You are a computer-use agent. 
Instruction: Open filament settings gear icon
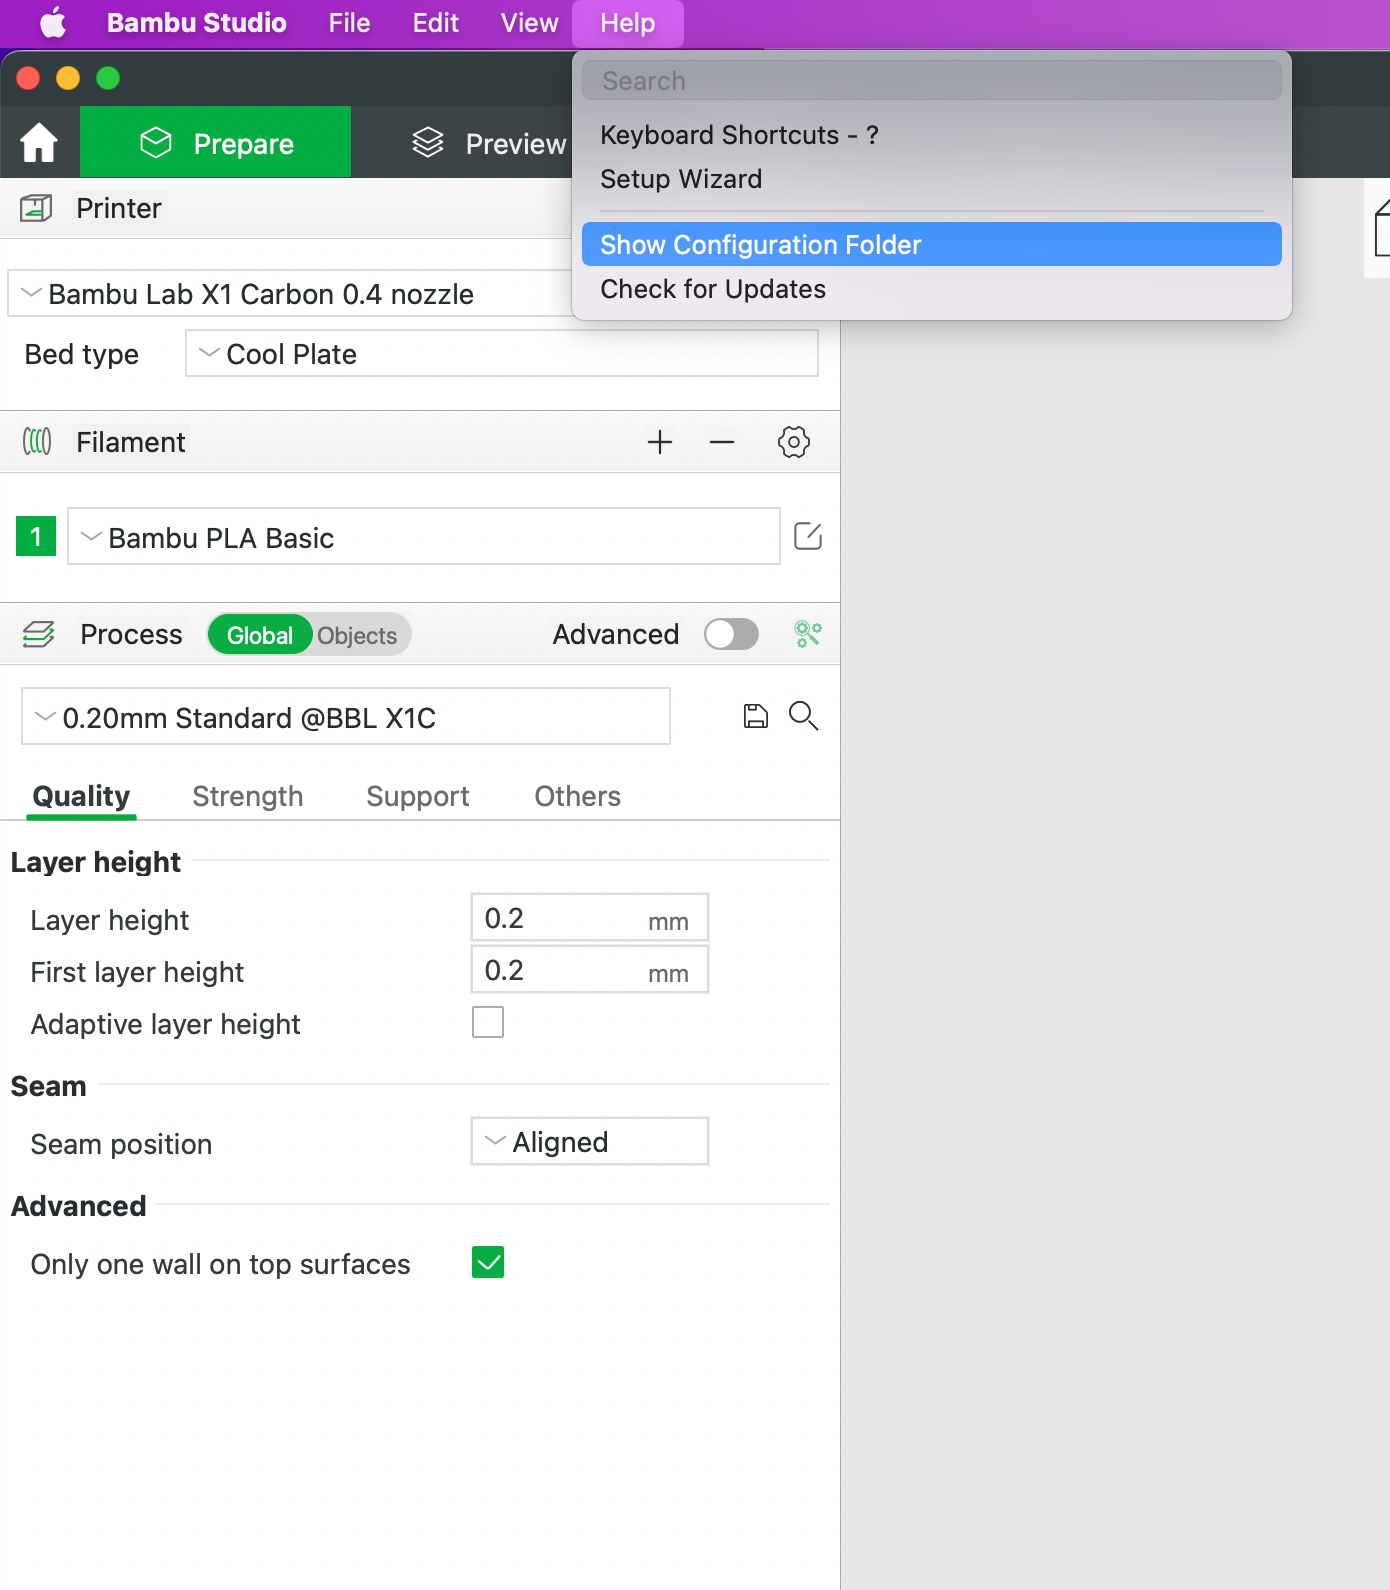point(793,442)
